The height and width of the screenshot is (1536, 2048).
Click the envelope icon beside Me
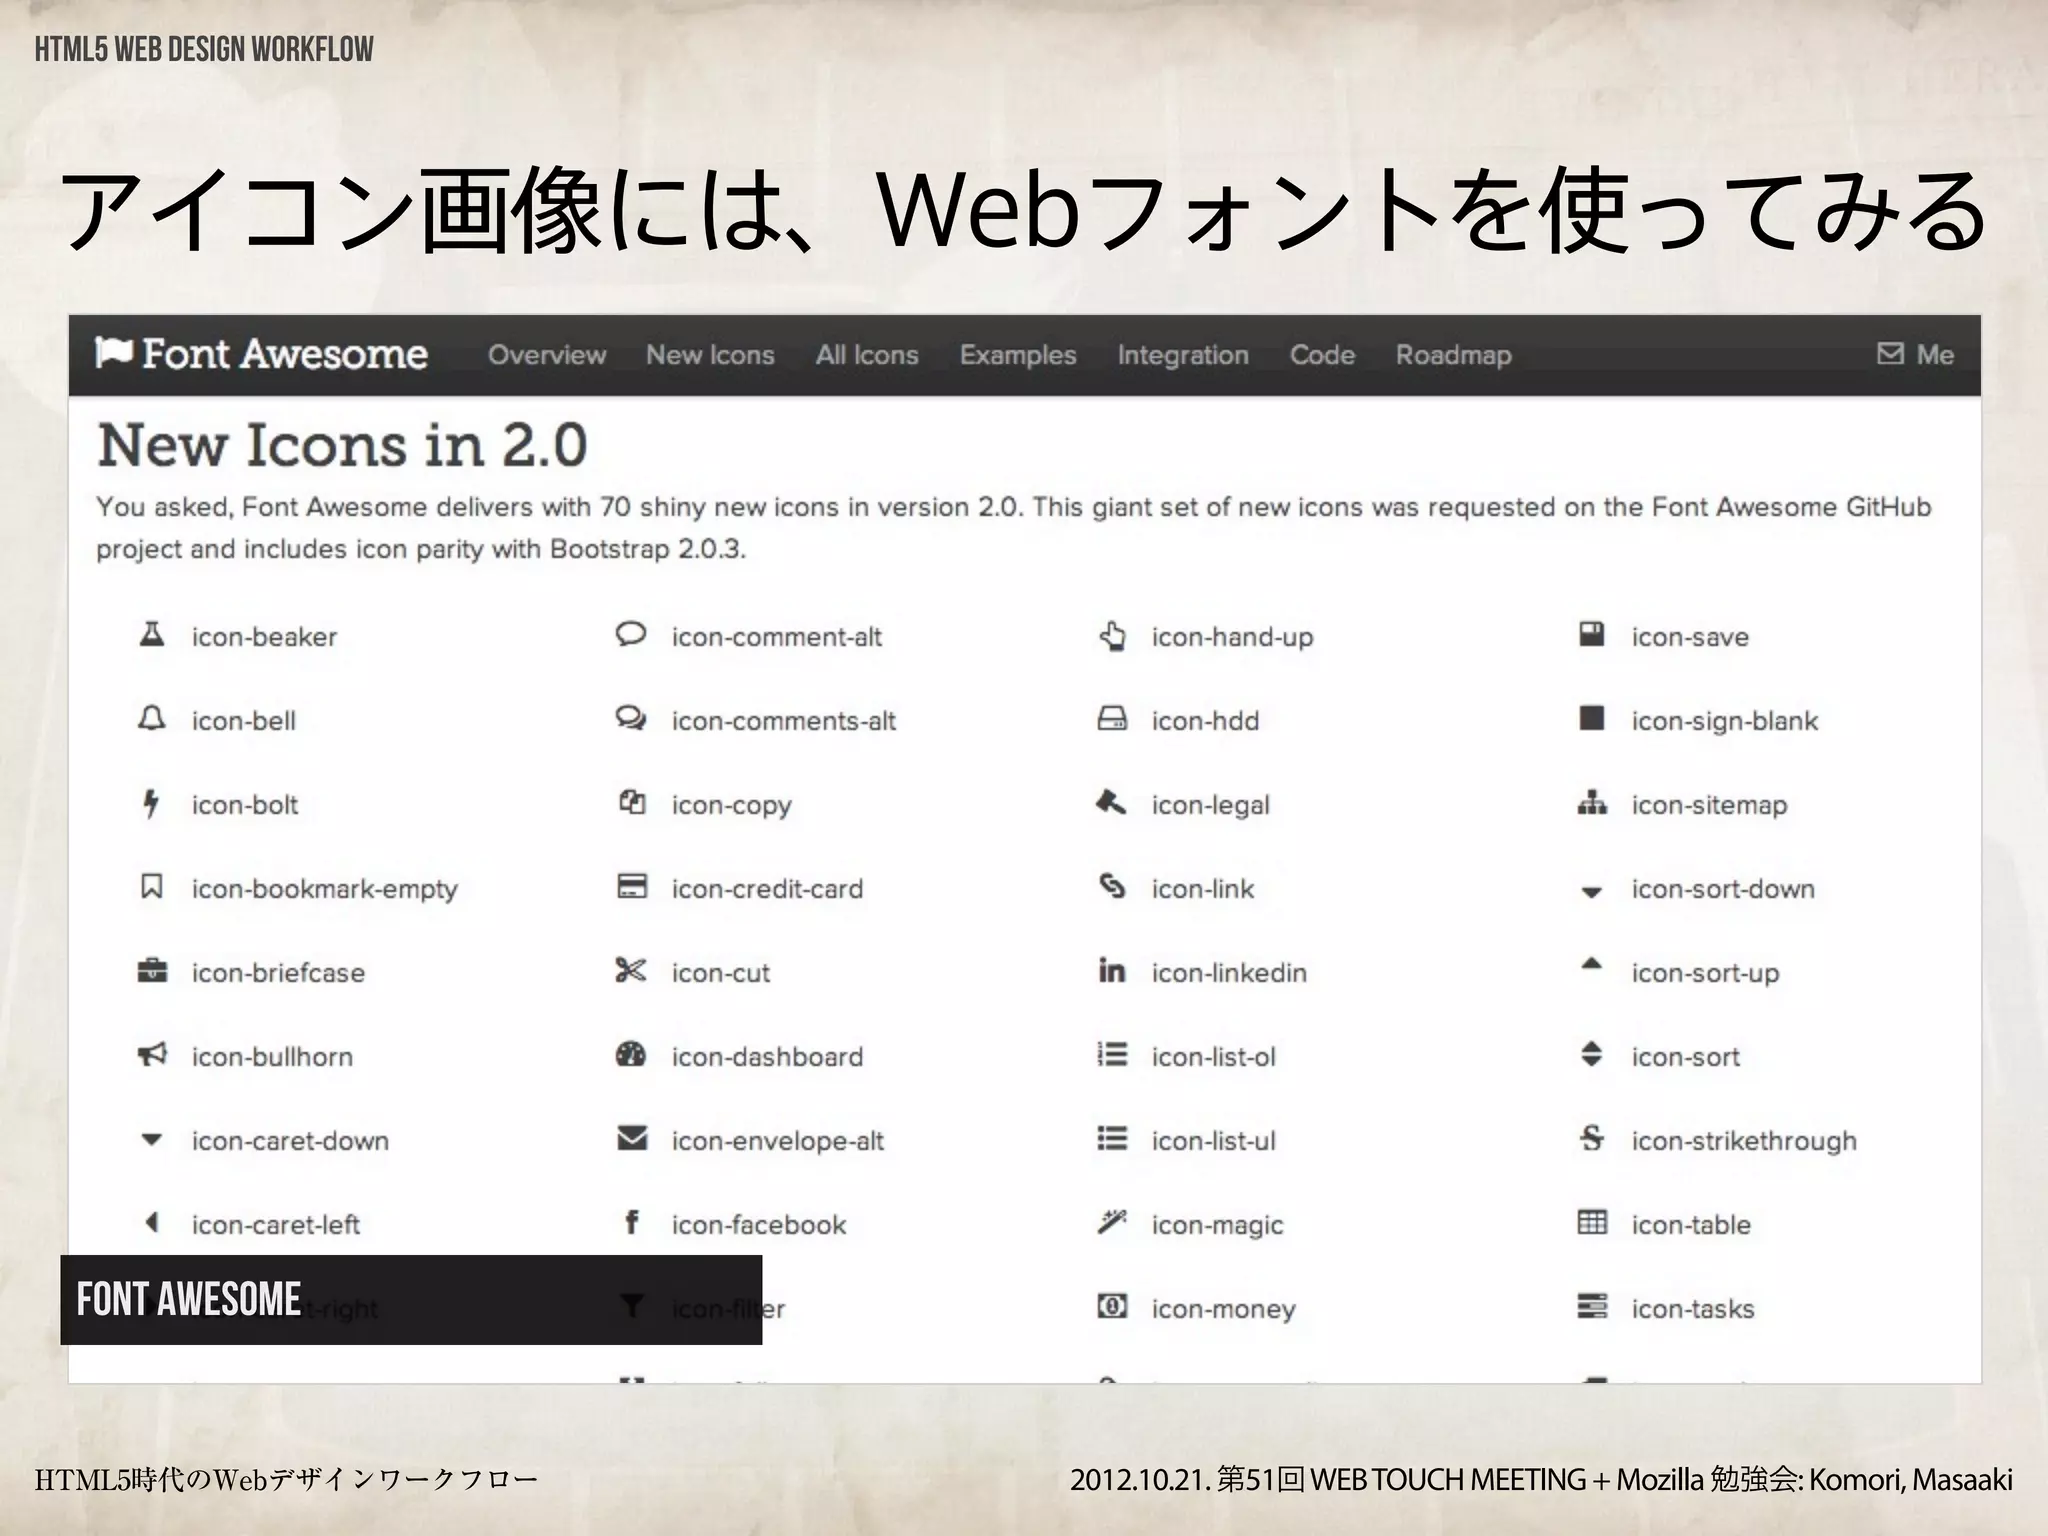(1890, 353)
